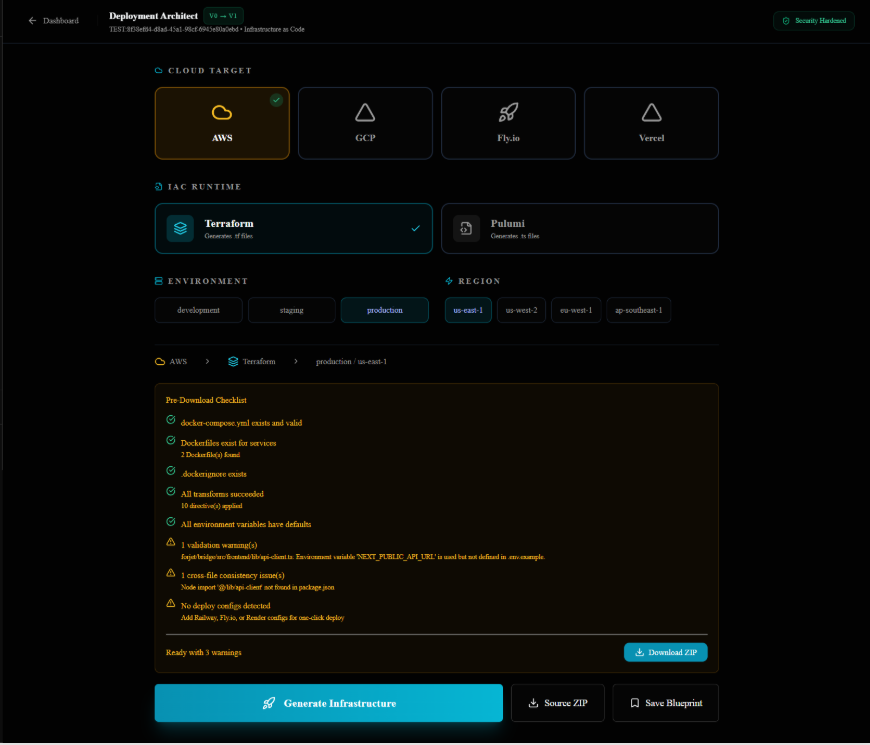Select the Fly.io rocket icon

click(508, 113)
